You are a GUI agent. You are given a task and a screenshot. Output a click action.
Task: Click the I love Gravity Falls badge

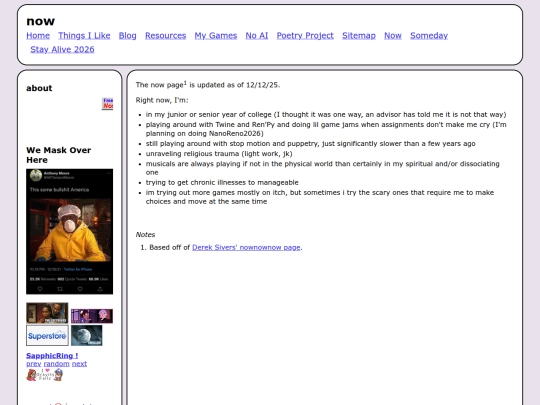pyautogui.click(x=45, y=374)
